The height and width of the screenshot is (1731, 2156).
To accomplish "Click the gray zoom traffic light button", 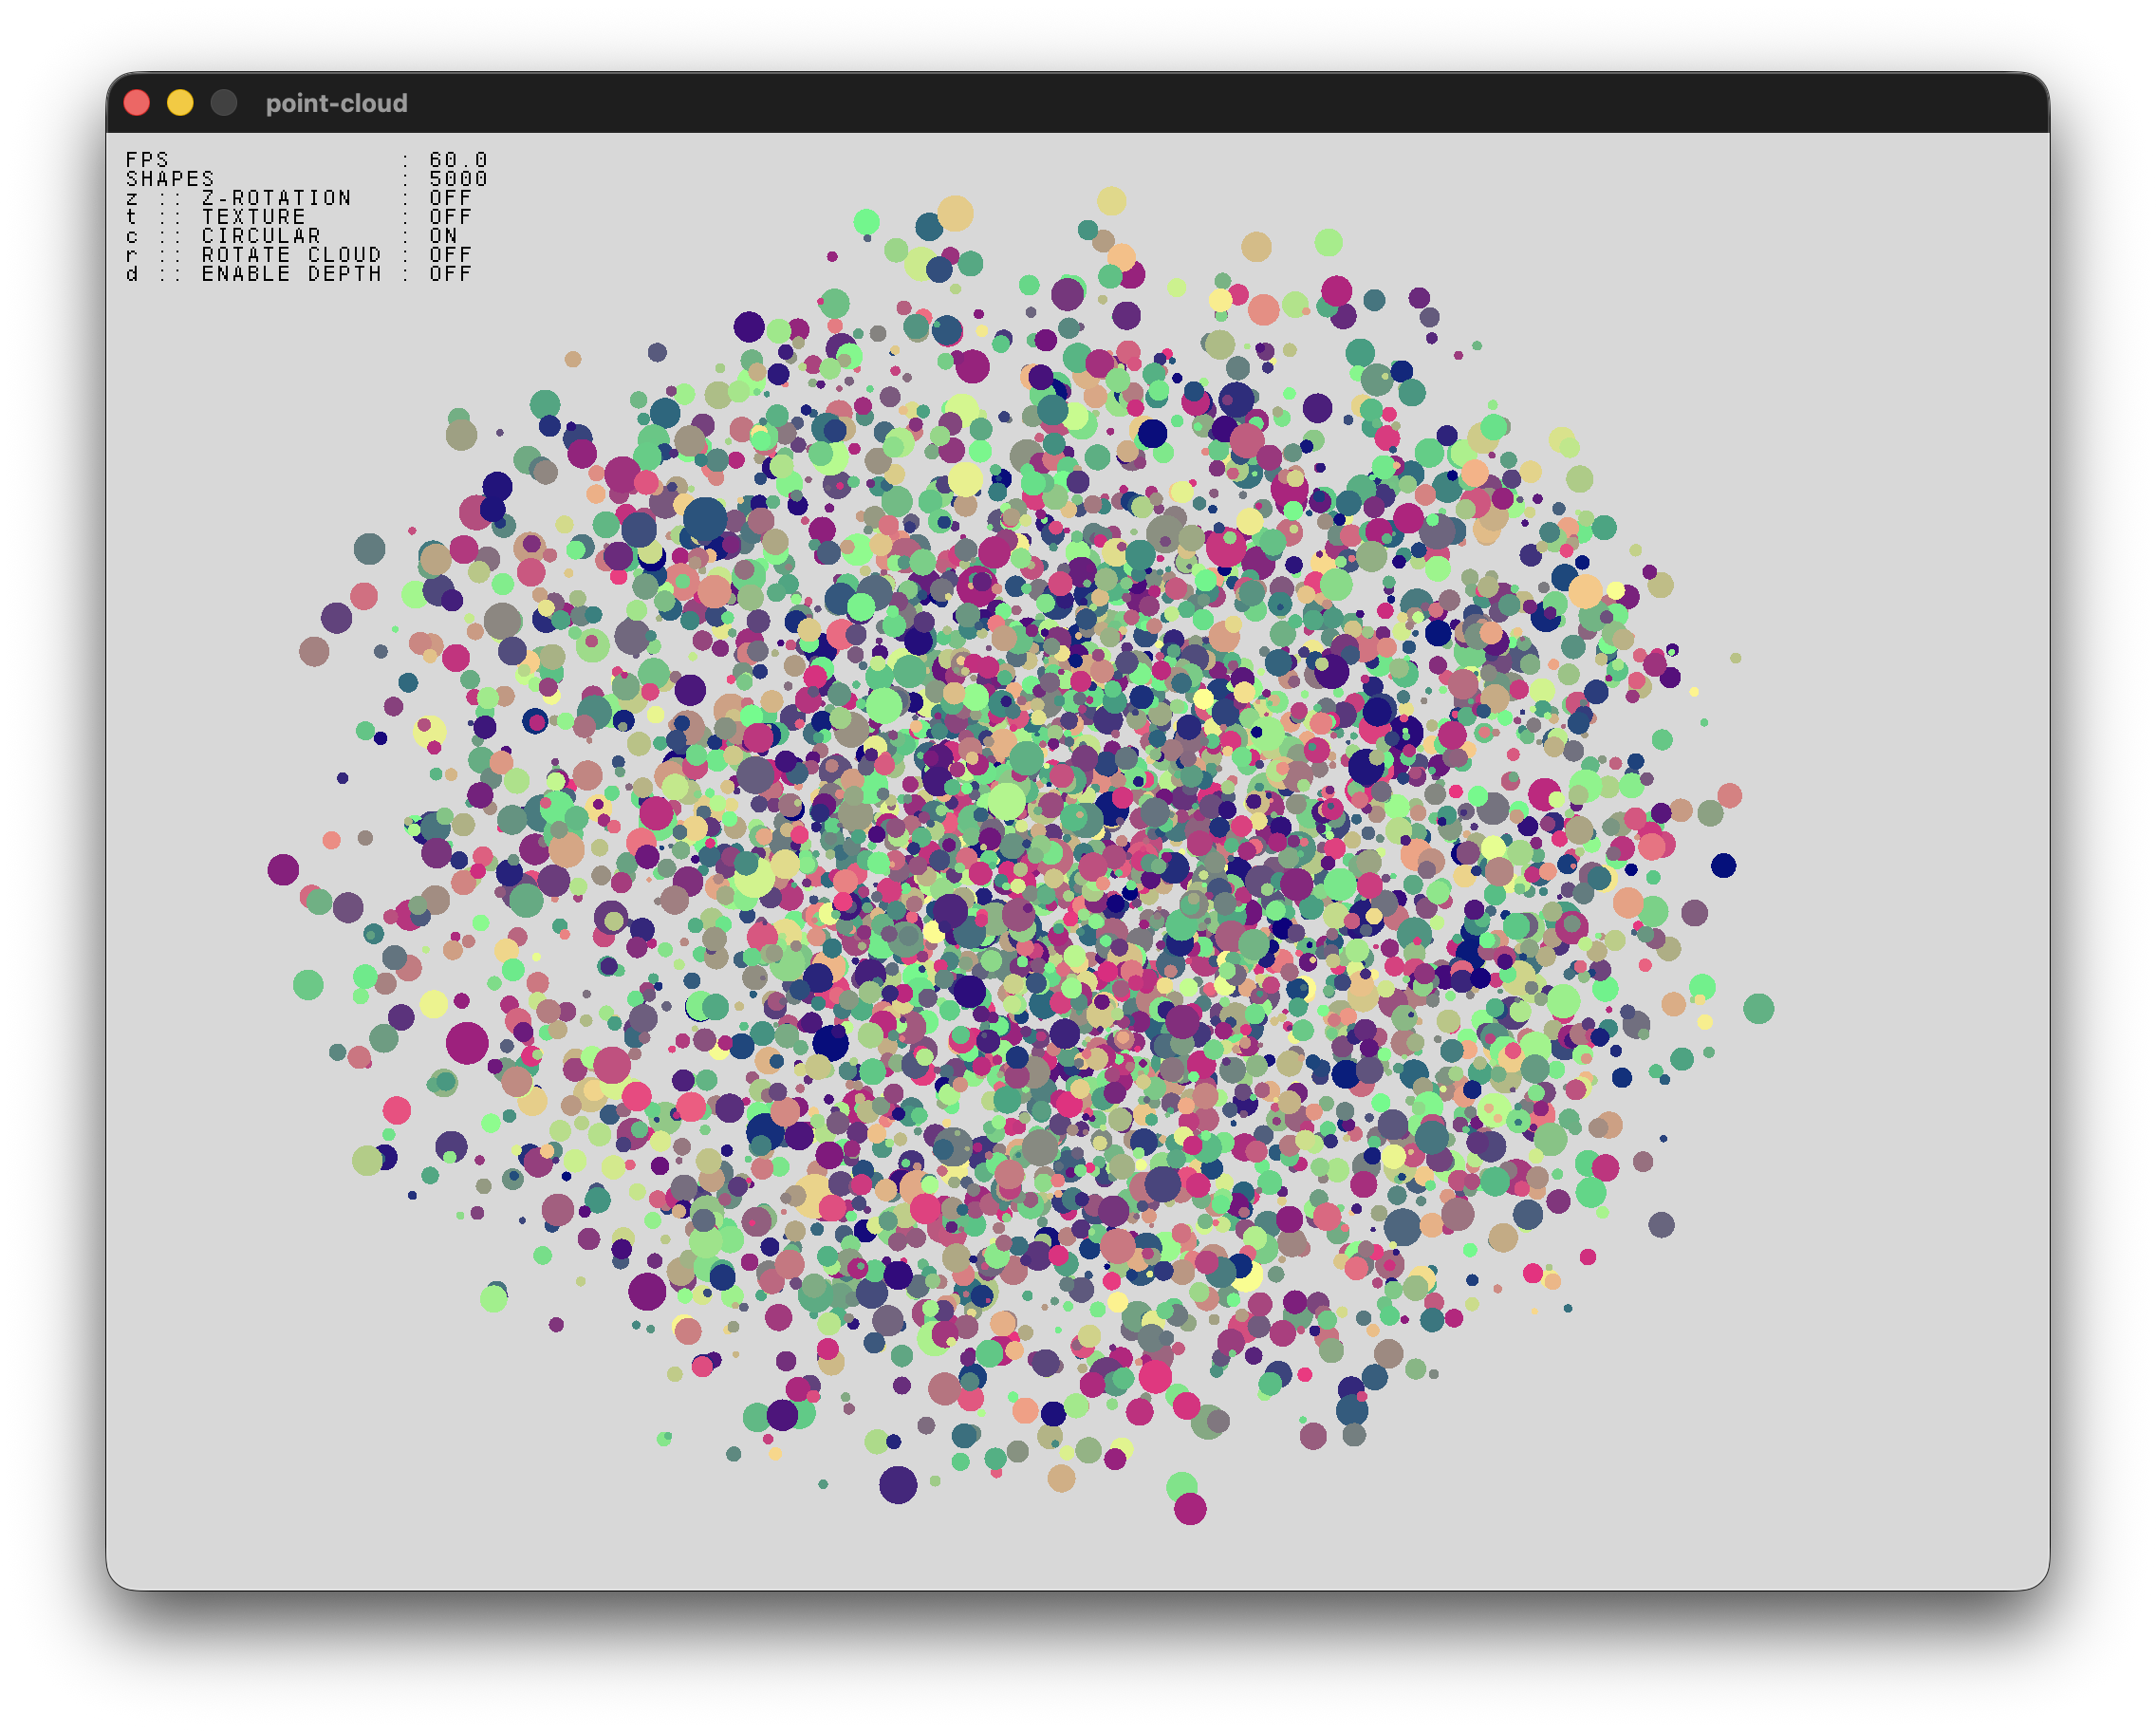I will point(223,103).
